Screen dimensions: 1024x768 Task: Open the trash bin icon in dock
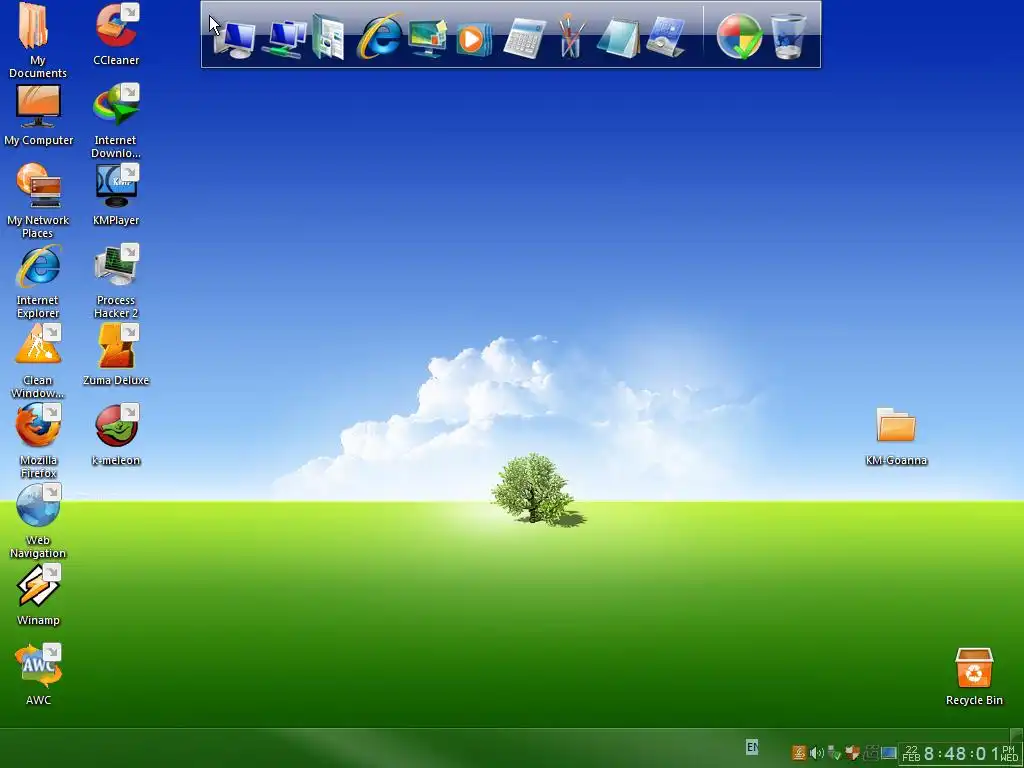pyautogui.click(x=788, y=37)
